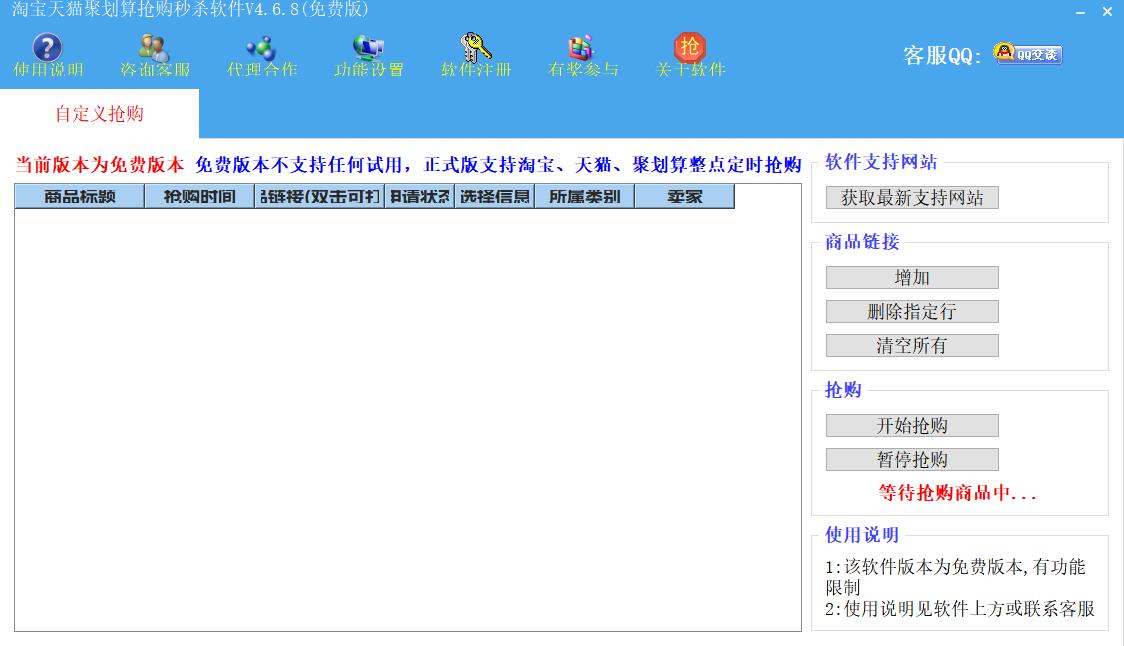The image size is (1124, 646).
Task: Click the 卖家 column header
Action: (x=685, y=197)
